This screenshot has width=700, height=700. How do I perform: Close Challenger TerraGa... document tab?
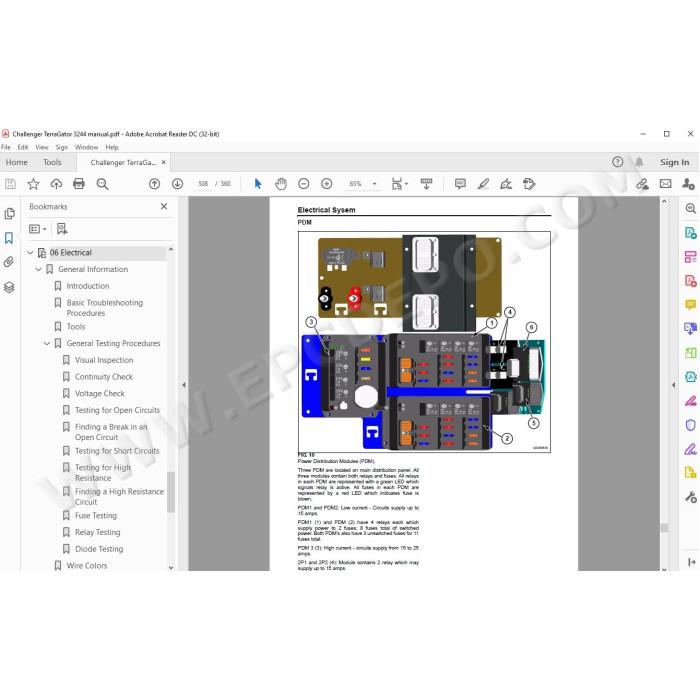pos(164,162)
